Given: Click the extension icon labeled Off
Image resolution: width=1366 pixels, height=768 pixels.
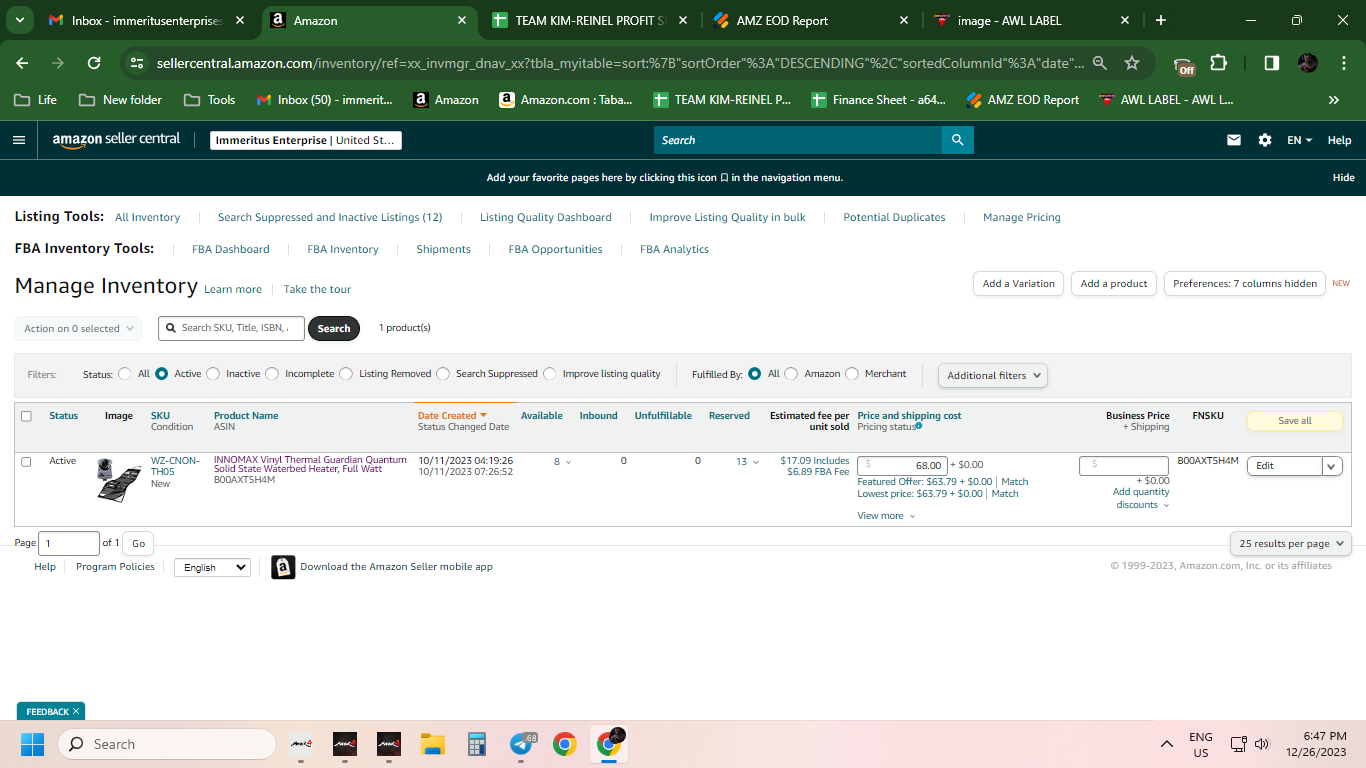Looking at the screenshot, I should (1184, 65).
